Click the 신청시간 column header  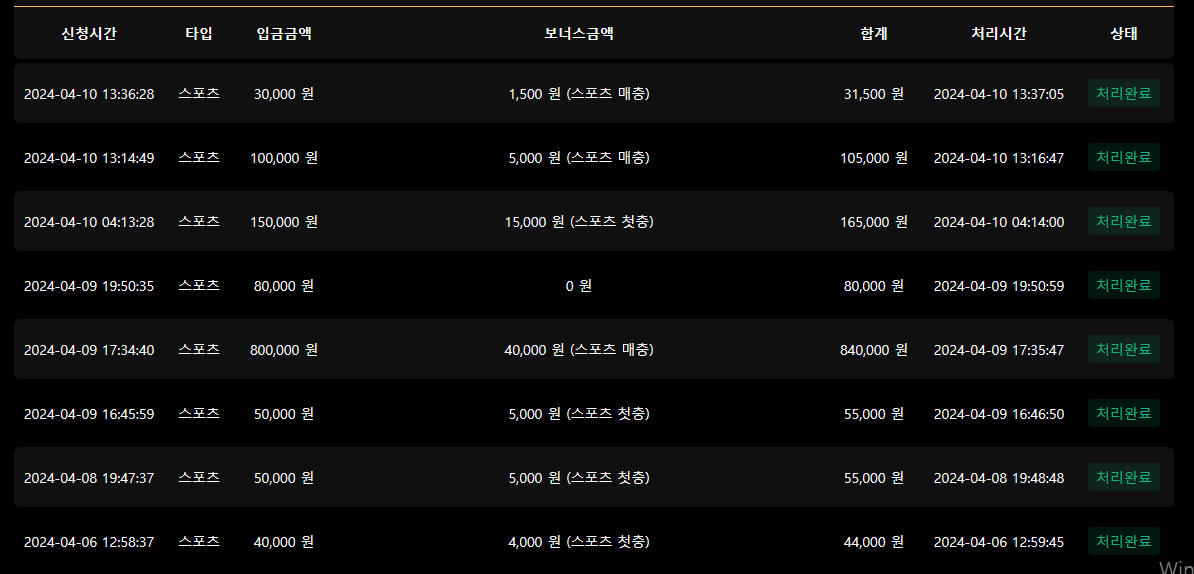[x=89, y=33]
